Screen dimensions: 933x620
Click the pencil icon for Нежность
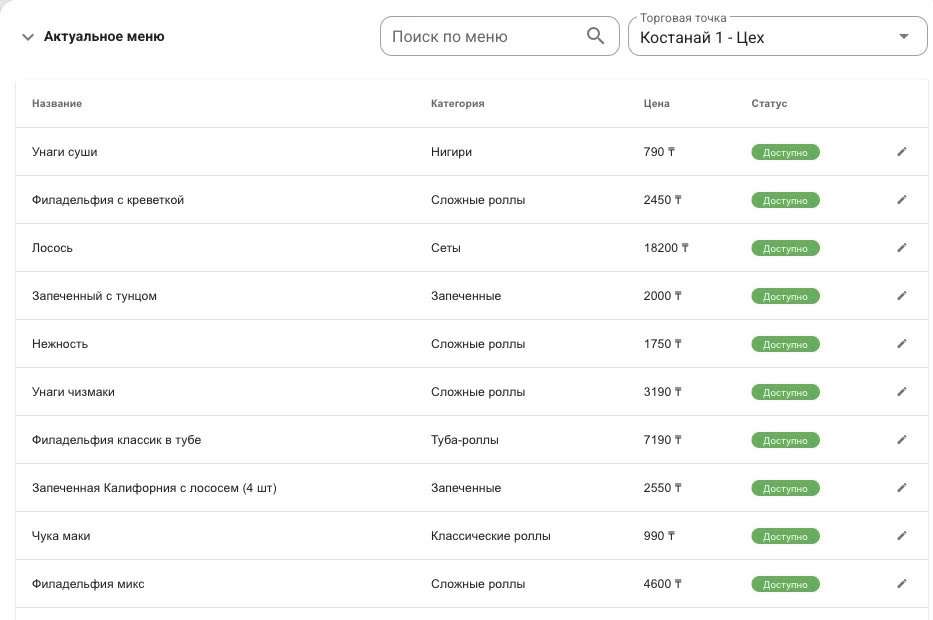click(901, 344)
